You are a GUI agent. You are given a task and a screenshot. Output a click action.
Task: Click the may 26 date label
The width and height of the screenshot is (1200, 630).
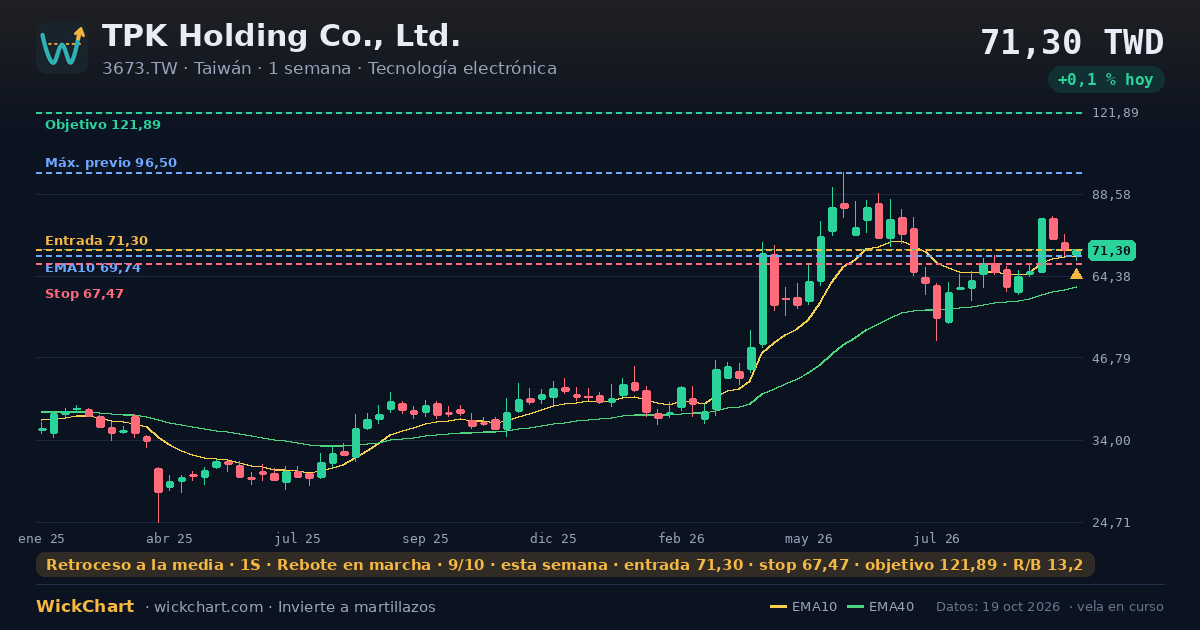809,539
